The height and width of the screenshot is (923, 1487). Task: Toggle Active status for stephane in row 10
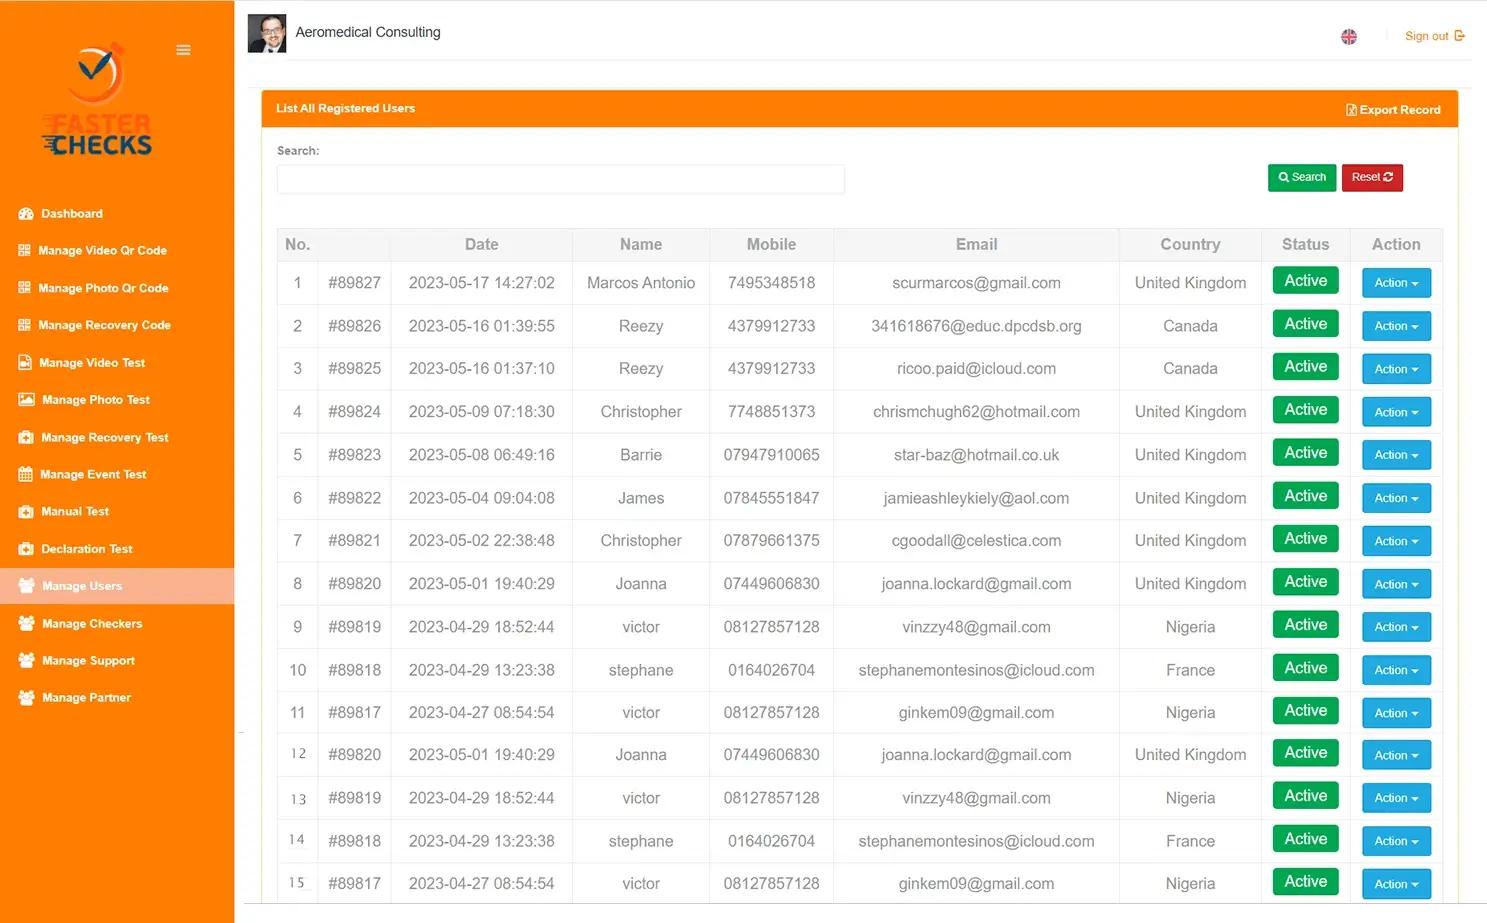tap(1304, 667)
